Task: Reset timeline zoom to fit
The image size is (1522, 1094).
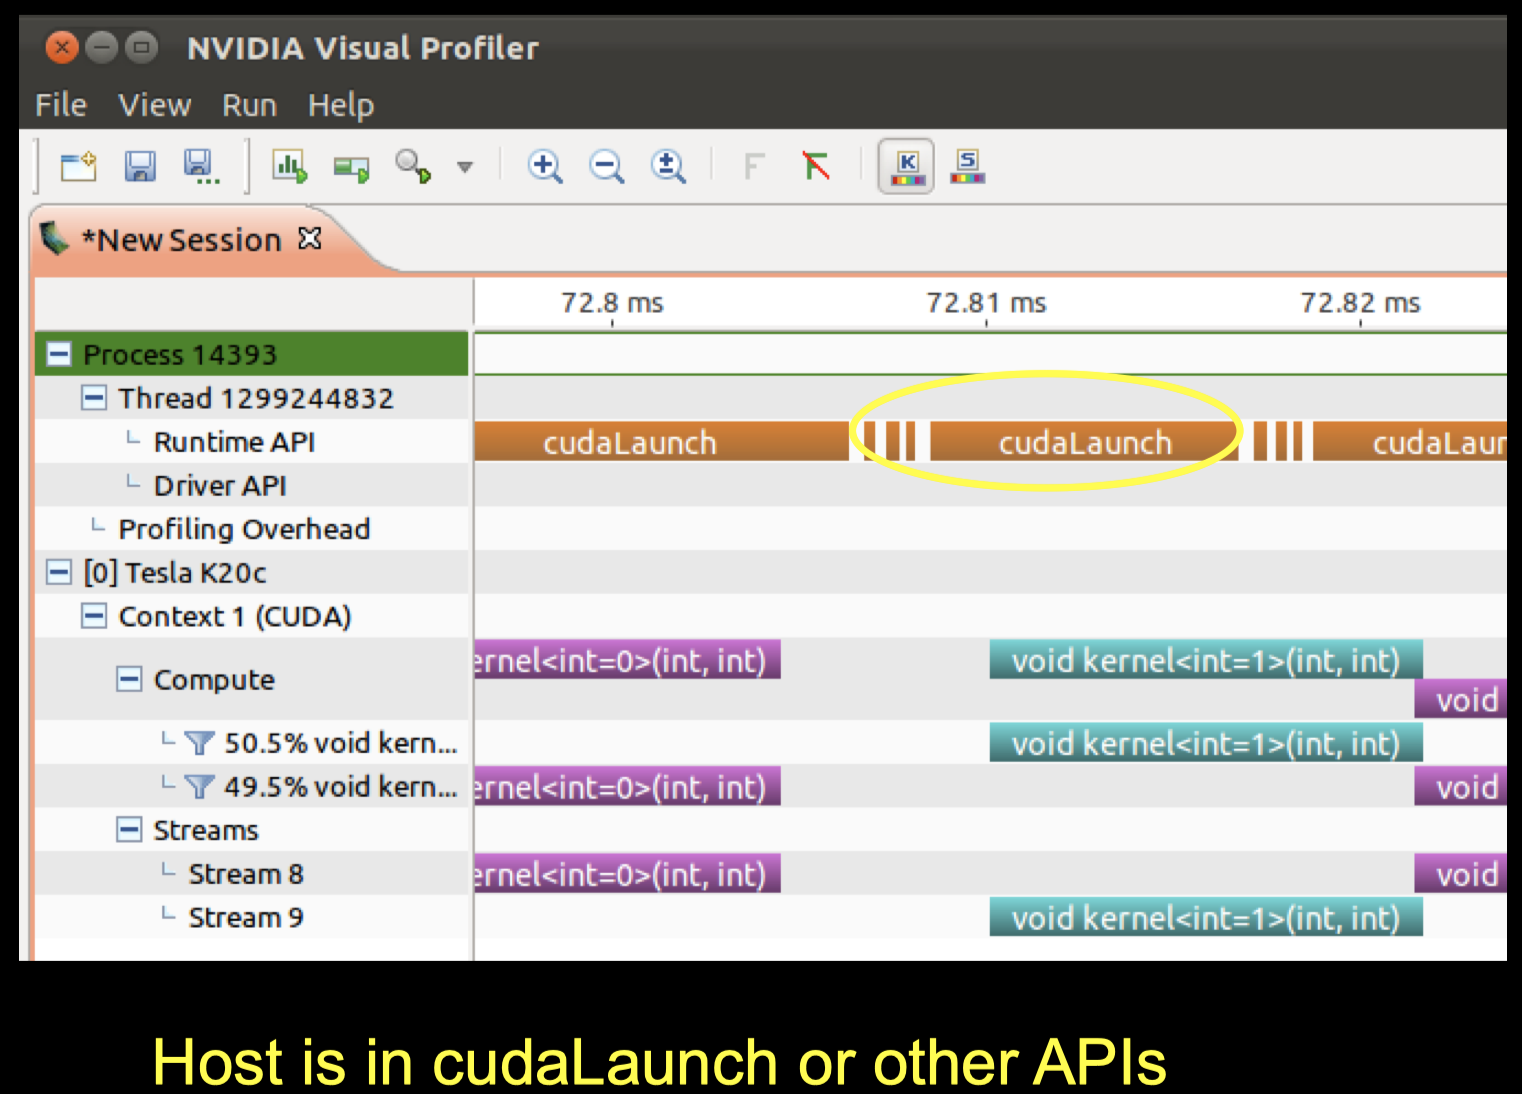Action: click(x=668, y=166)
